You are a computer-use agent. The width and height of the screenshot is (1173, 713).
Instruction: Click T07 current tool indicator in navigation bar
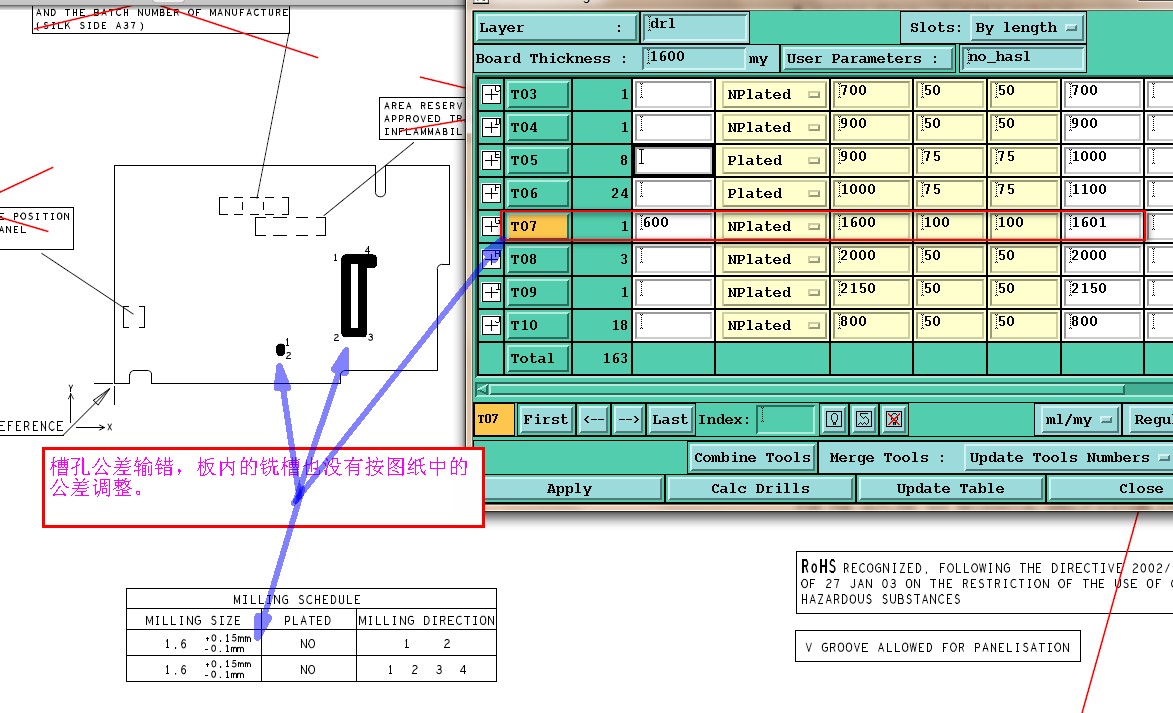(493, 420)
